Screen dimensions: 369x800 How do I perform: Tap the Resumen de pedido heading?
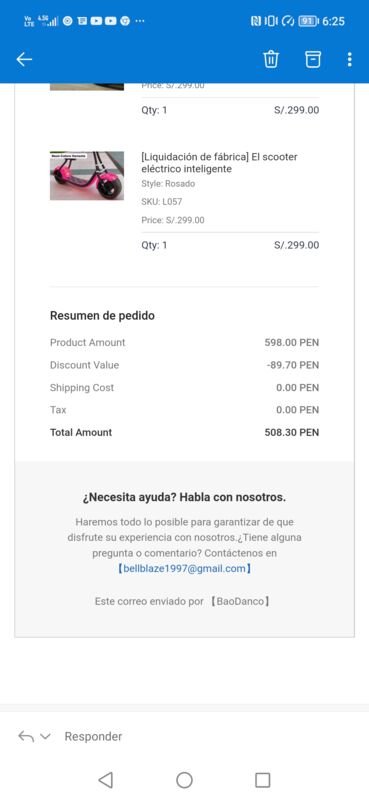pos(102,315)
